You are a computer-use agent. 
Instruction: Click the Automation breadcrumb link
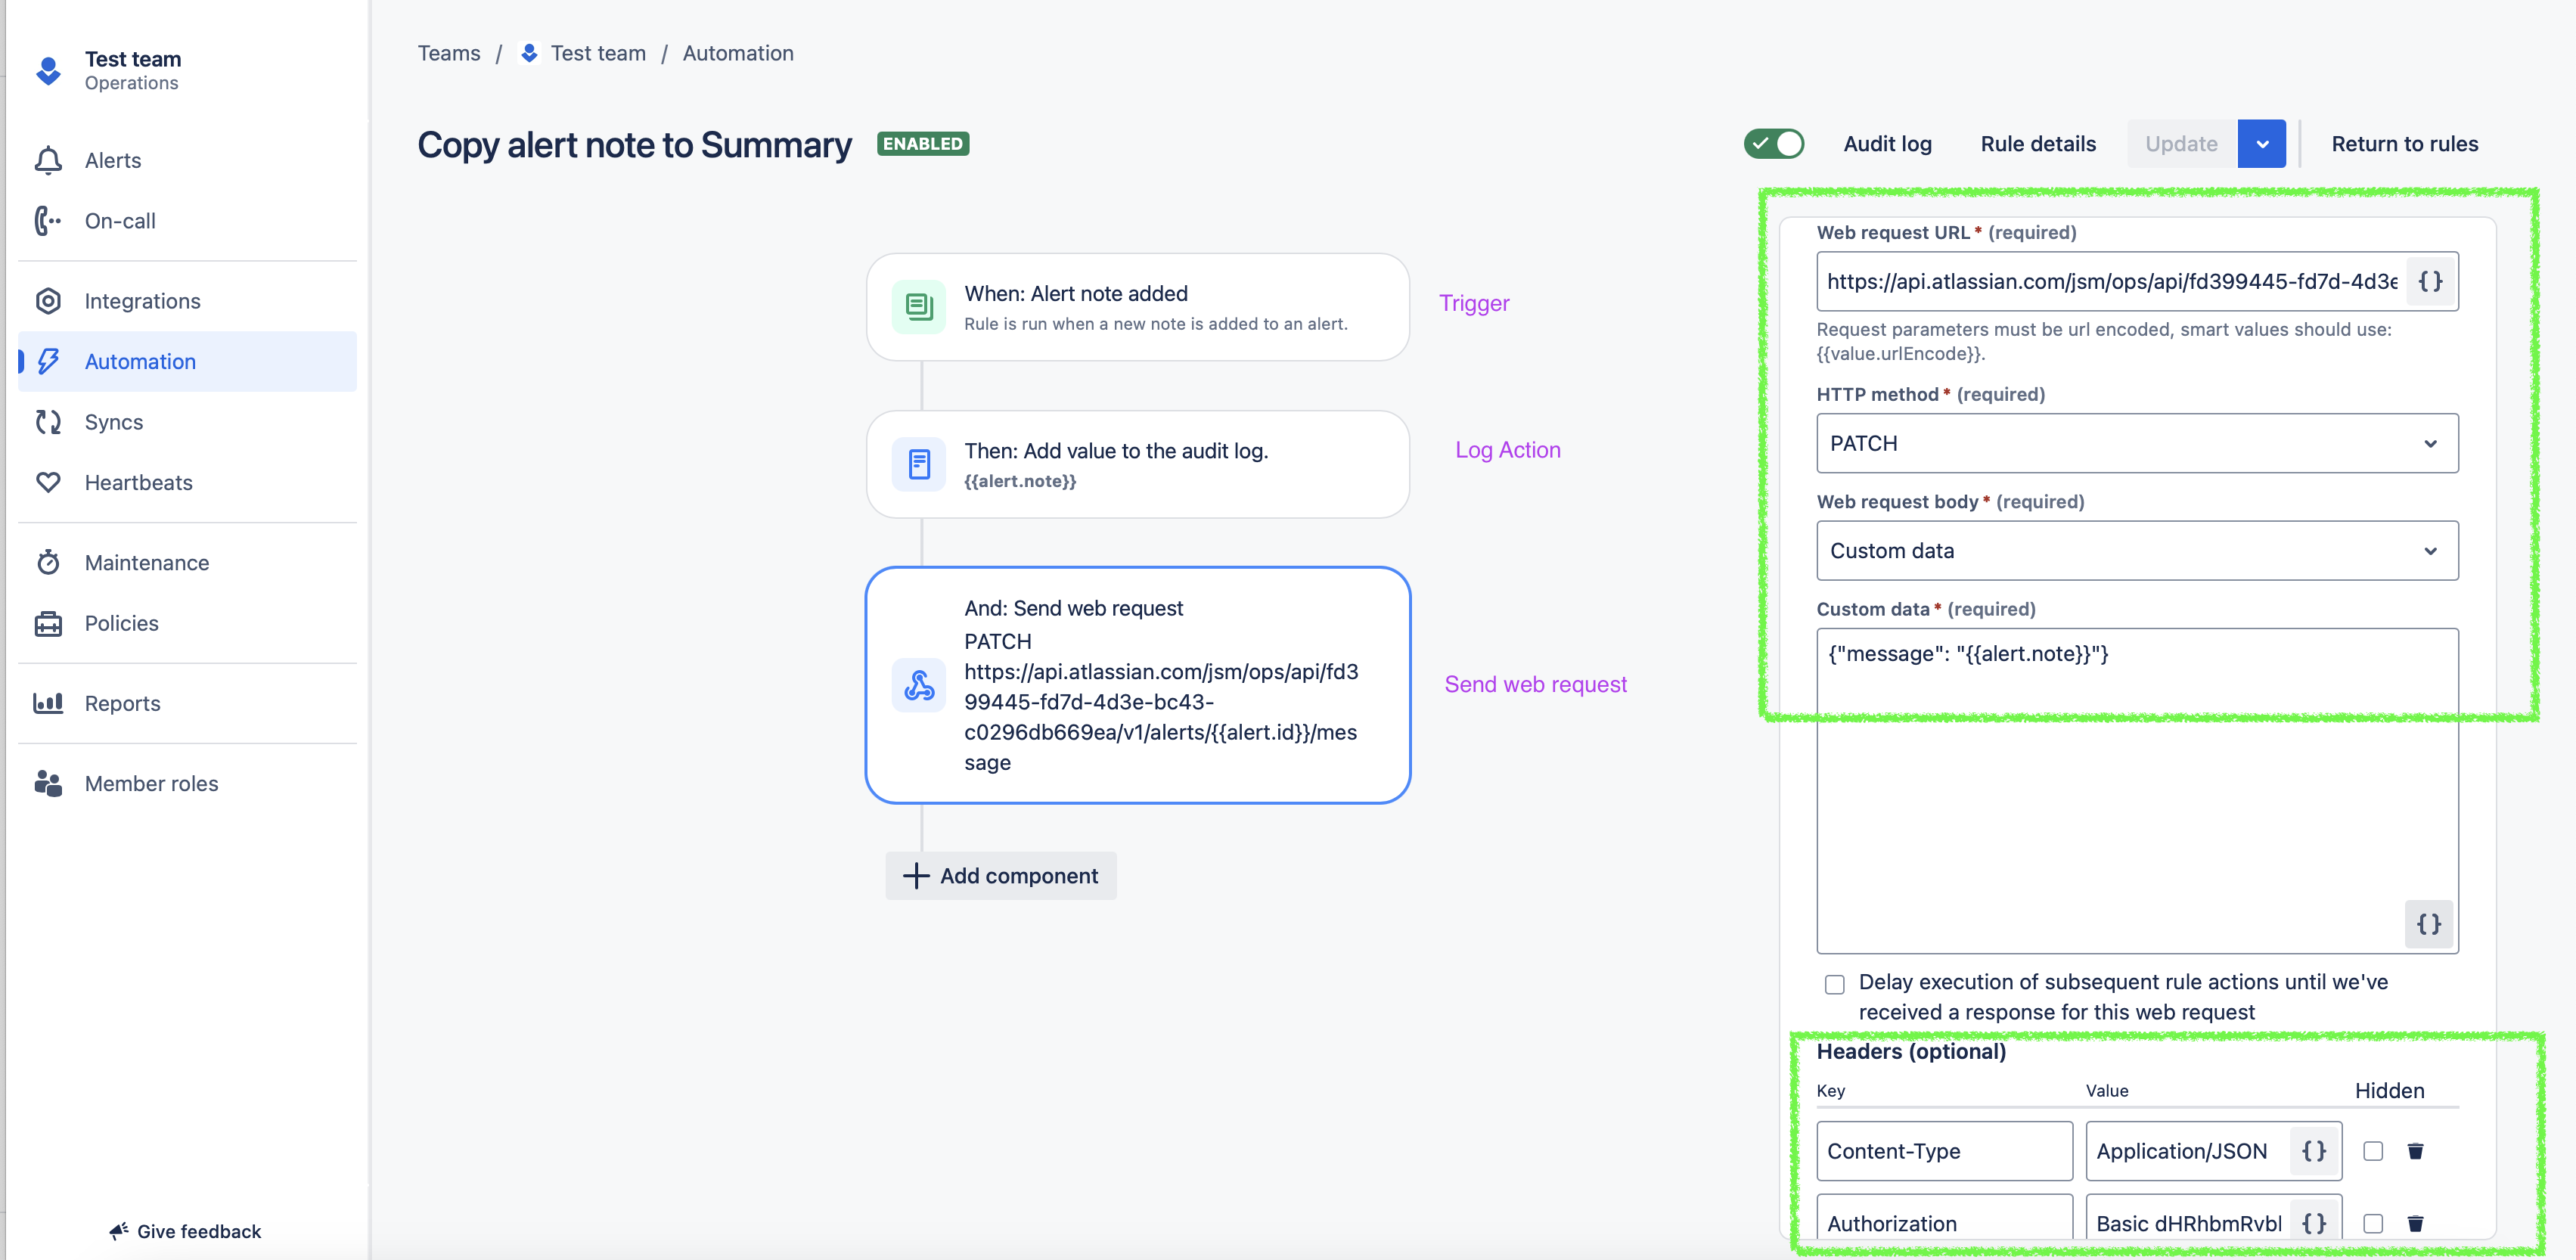click(x=737, y=53)
